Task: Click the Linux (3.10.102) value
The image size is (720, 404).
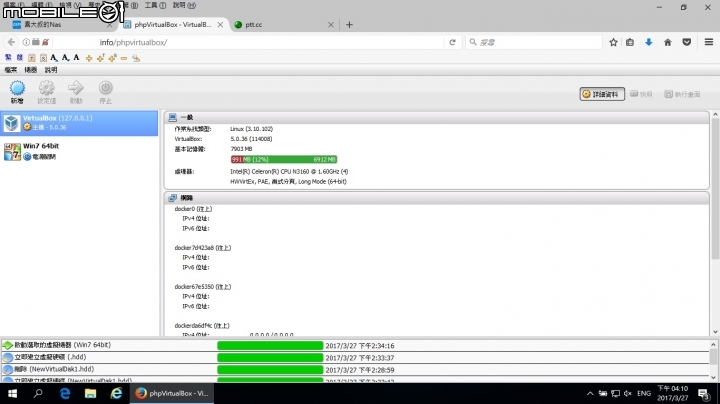Action: point(252,129)
